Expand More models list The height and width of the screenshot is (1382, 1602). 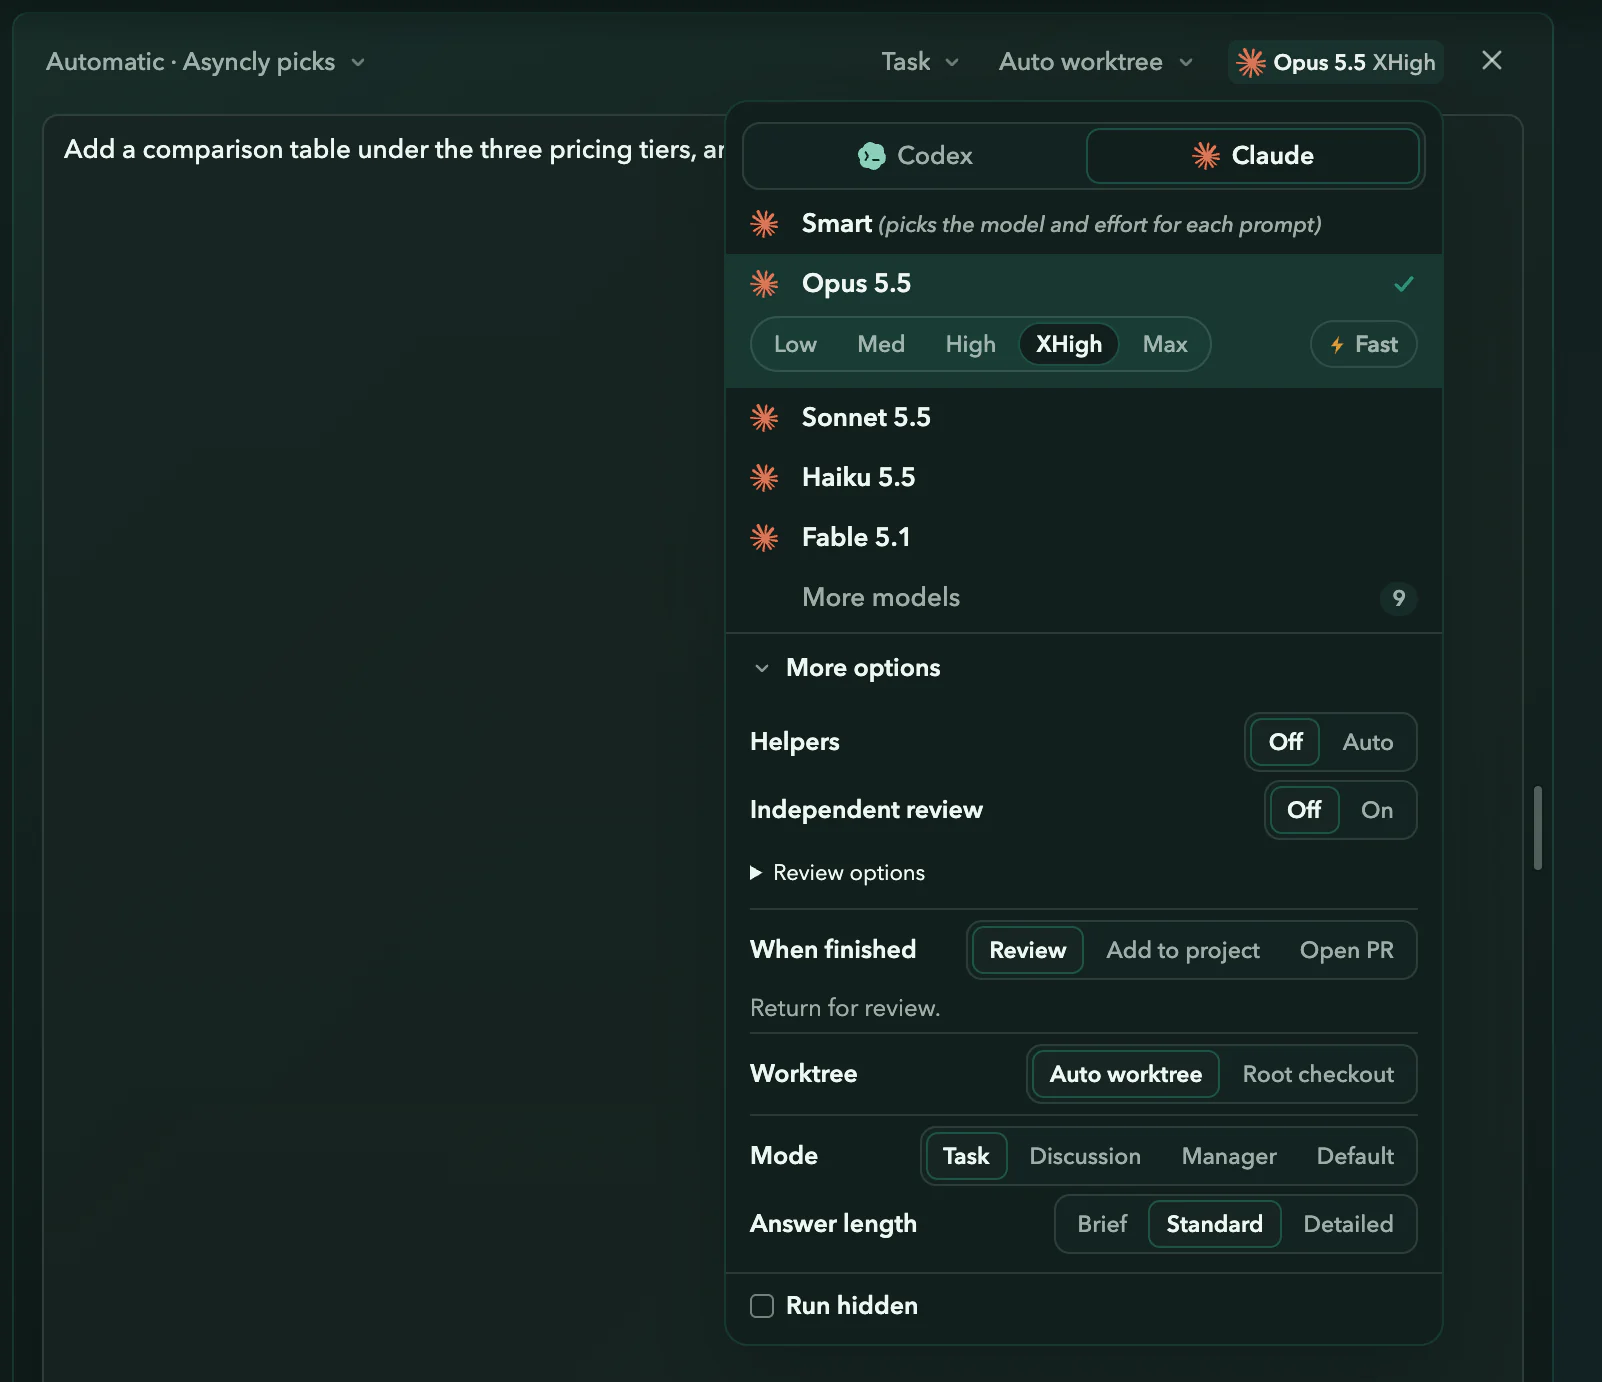1084,598
